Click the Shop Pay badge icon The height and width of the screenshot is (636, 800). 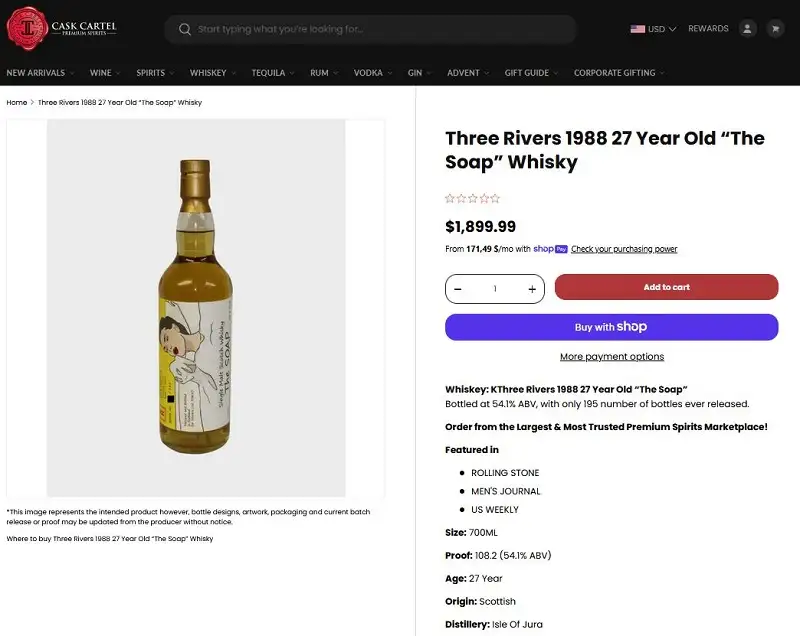point(548,249)
